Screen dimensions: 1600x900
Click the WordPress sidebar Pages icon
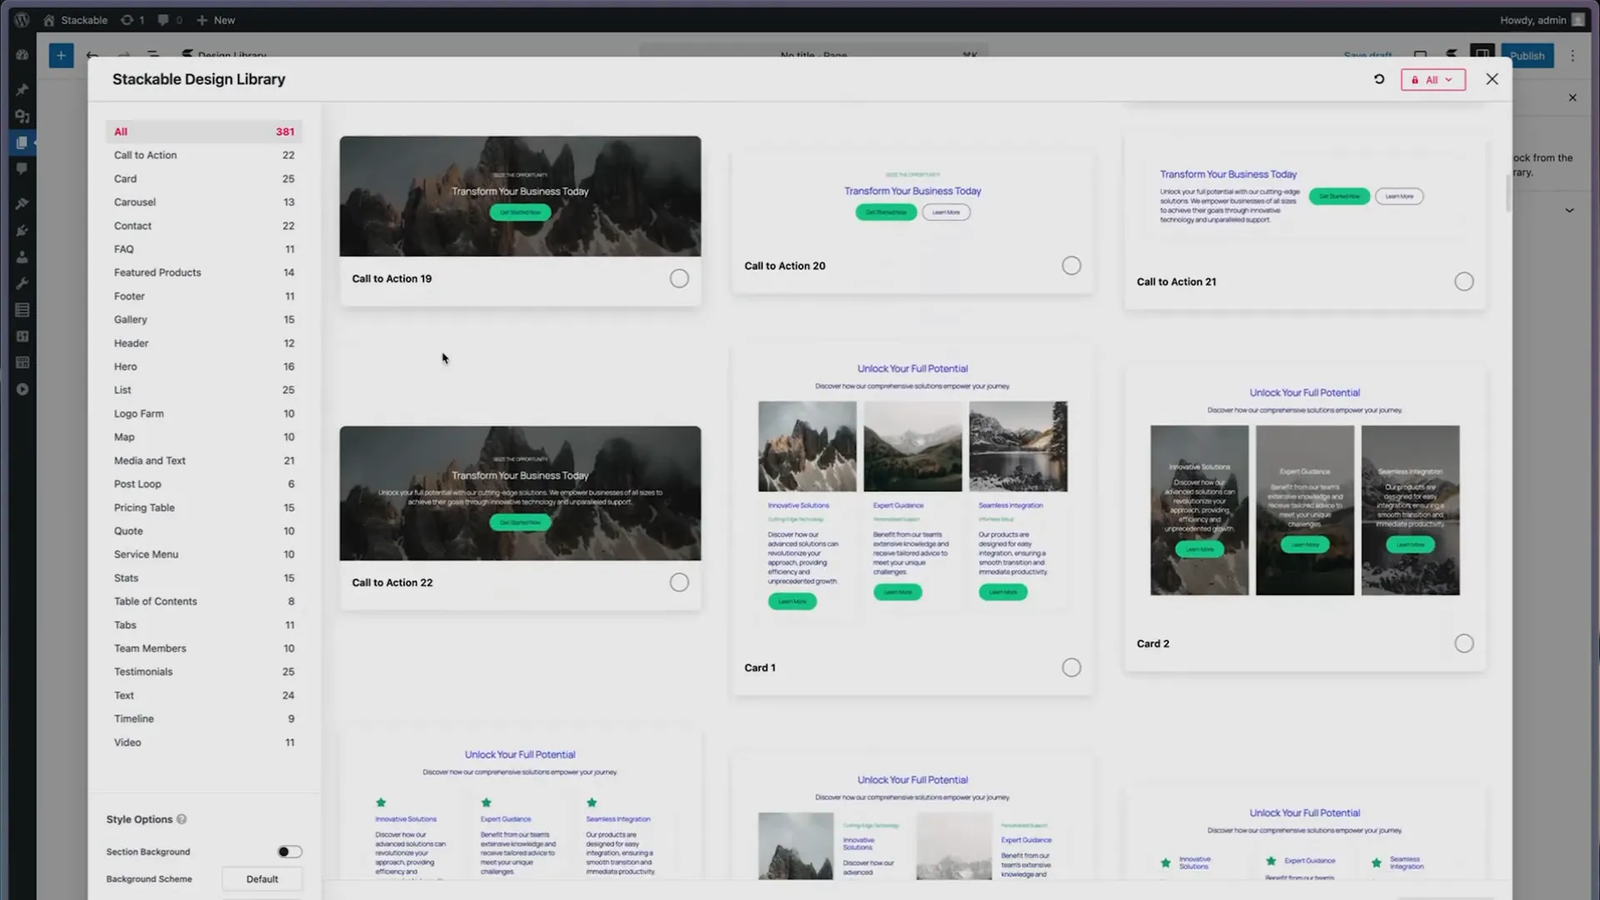(x=22, y=143)
